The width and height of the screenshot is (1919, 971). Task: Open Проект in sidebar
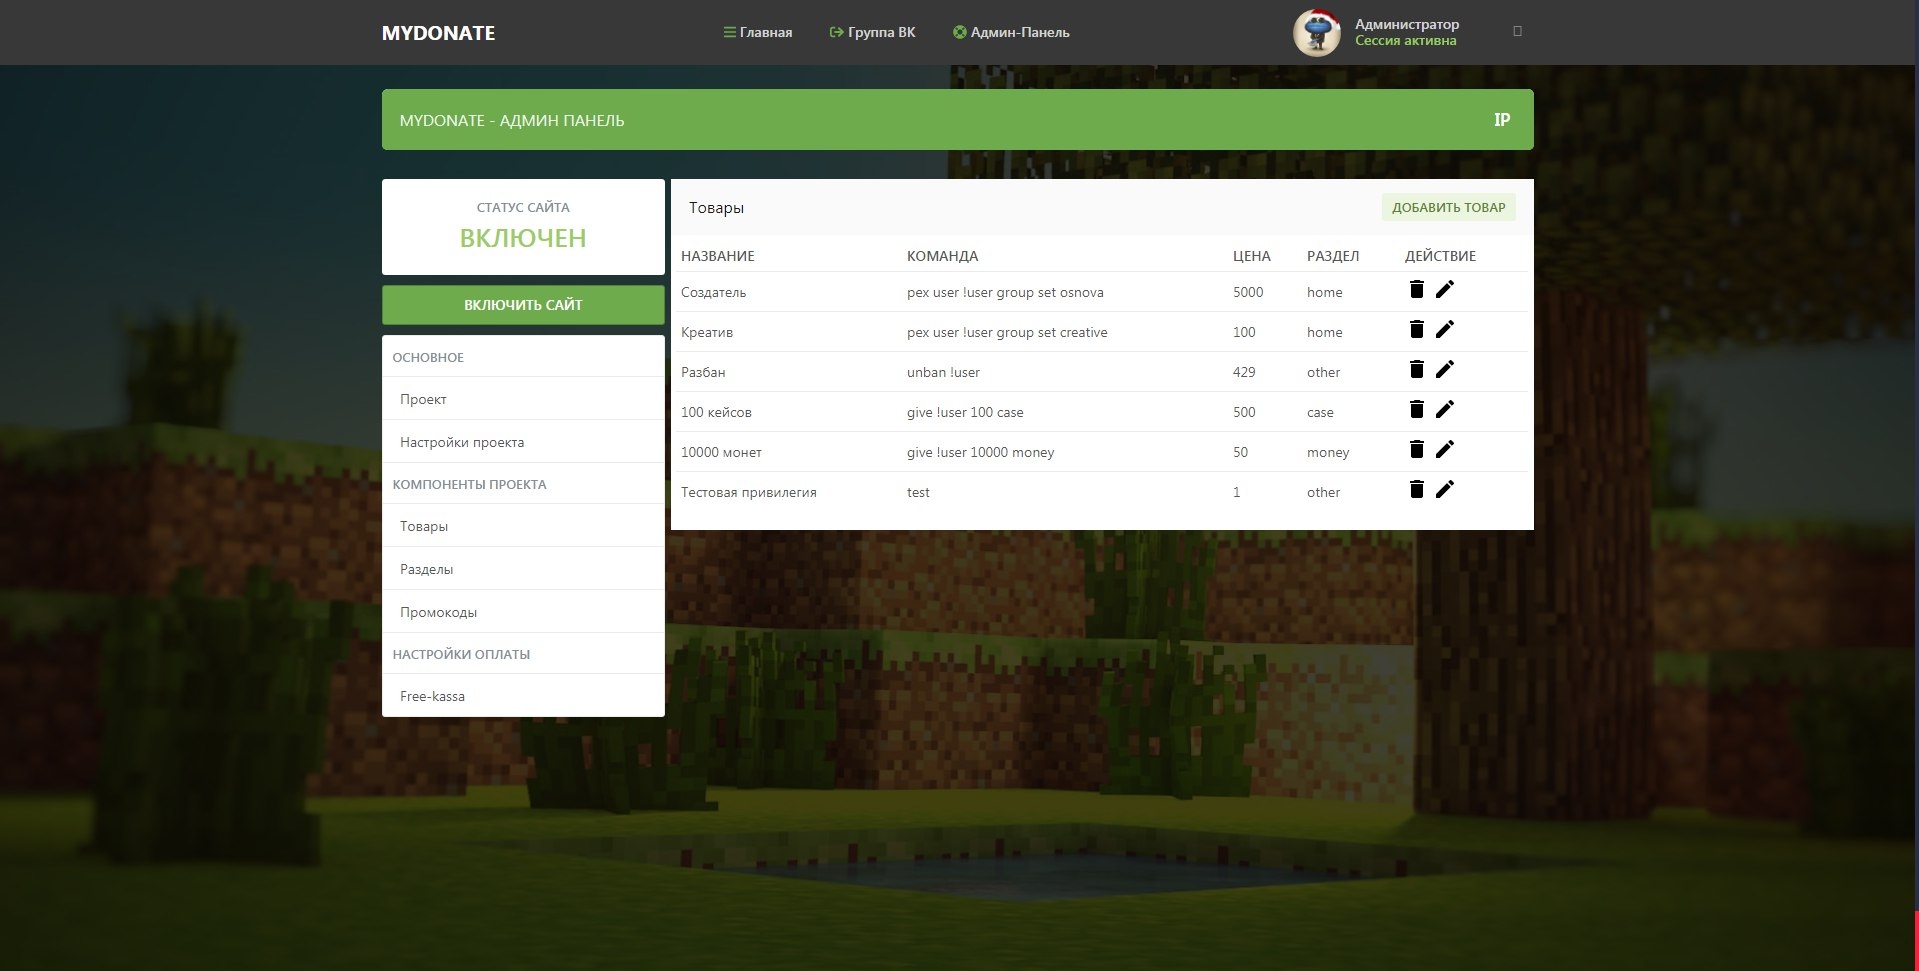(x=523, y=399)
